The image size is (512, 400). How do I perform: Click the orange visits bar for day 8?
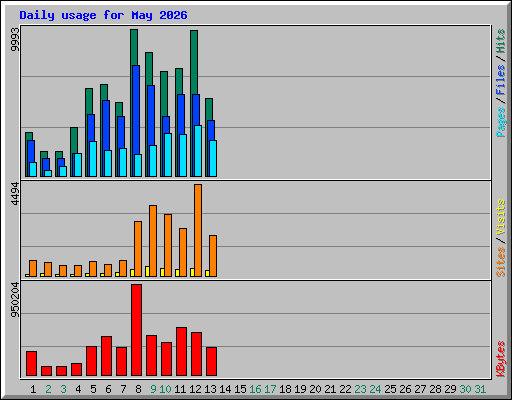point(138,249)
